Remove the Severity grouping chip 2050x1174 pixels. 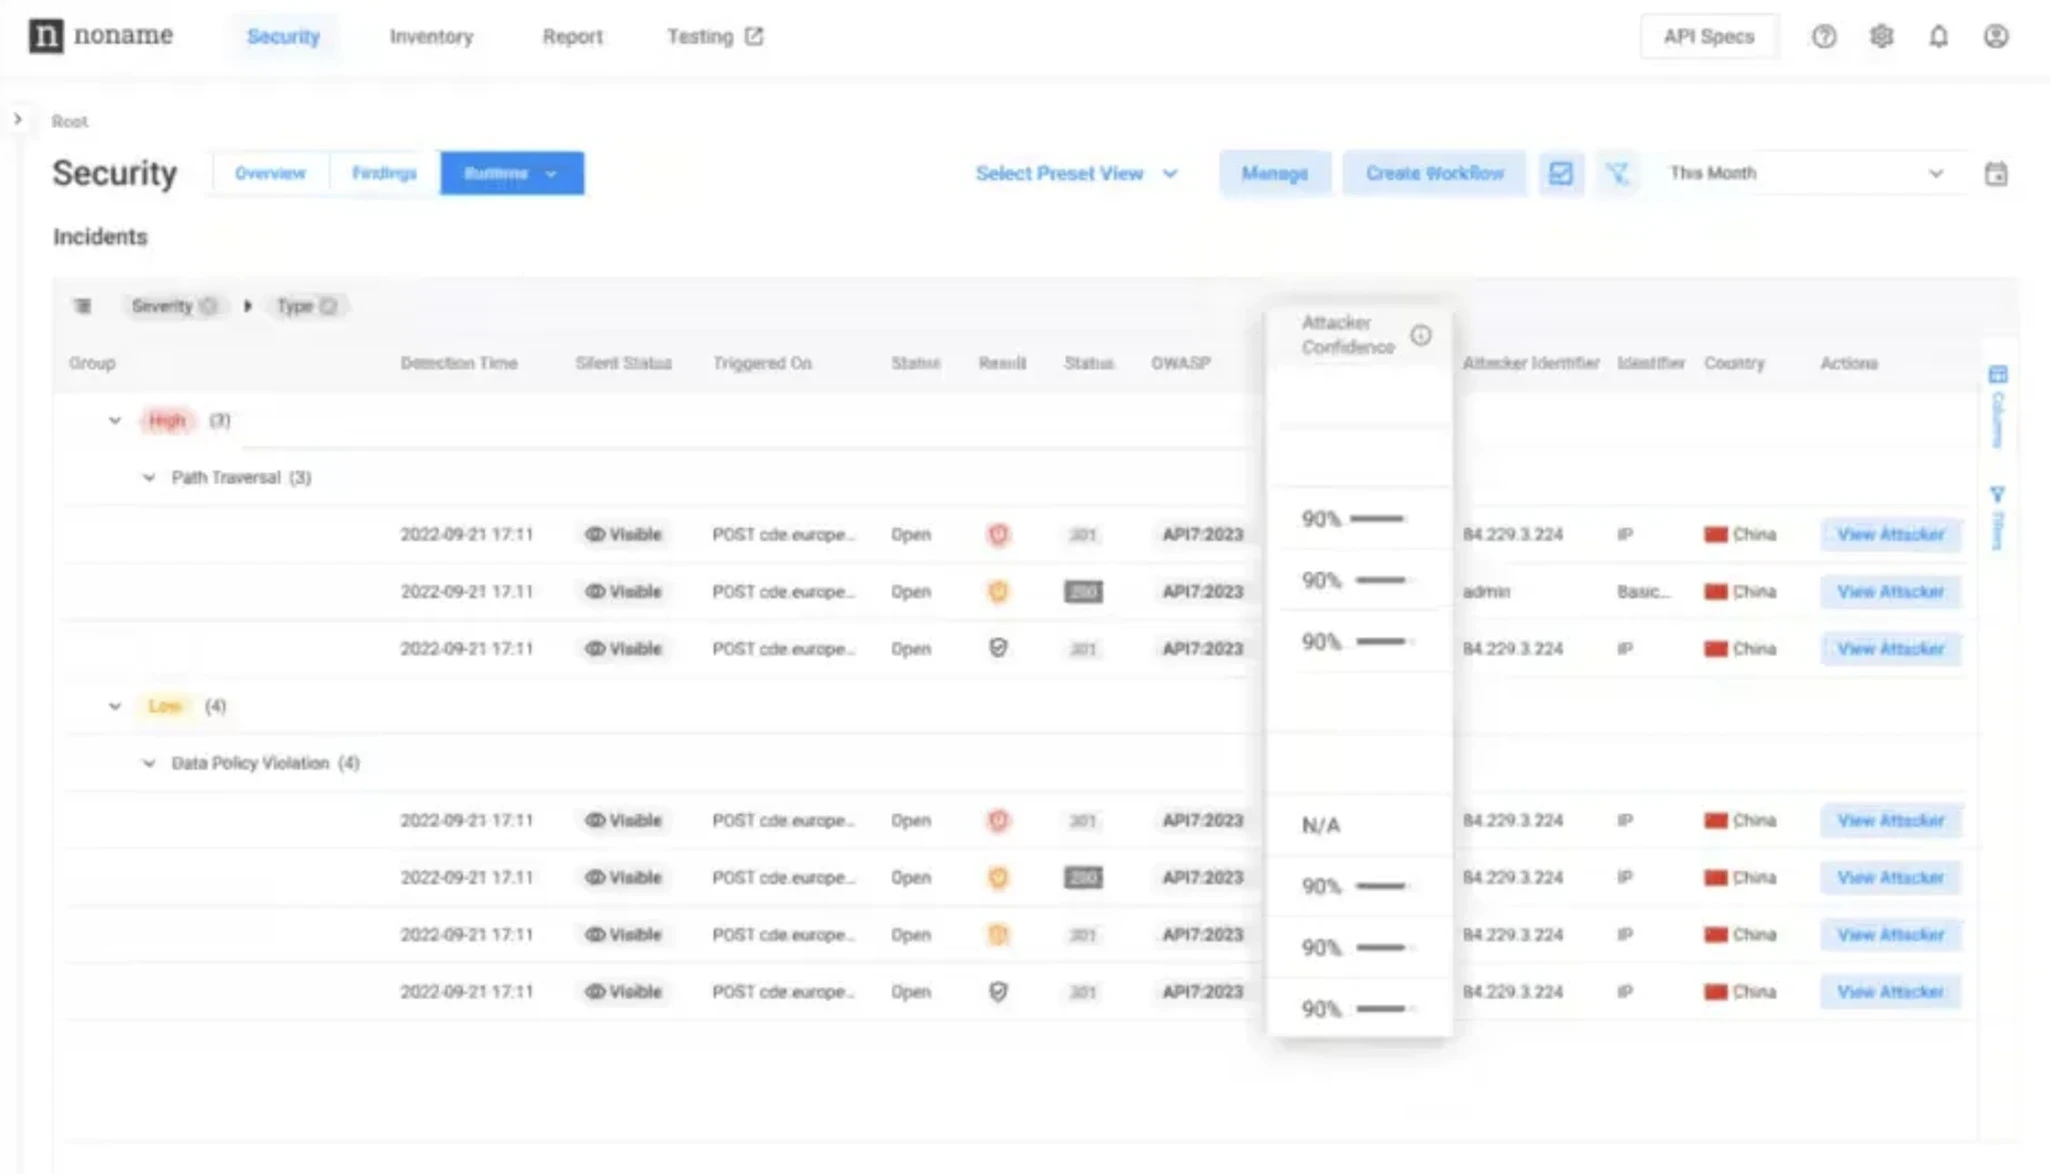tap(210, 306)
